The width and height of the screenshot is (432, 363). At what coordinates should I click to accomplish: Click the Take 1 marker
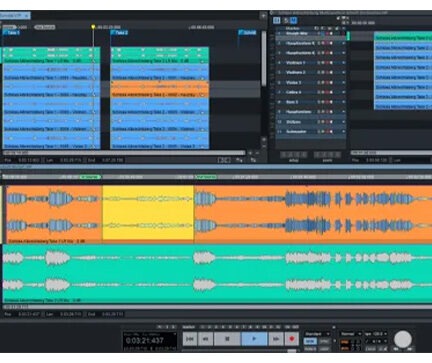[11, 33]
